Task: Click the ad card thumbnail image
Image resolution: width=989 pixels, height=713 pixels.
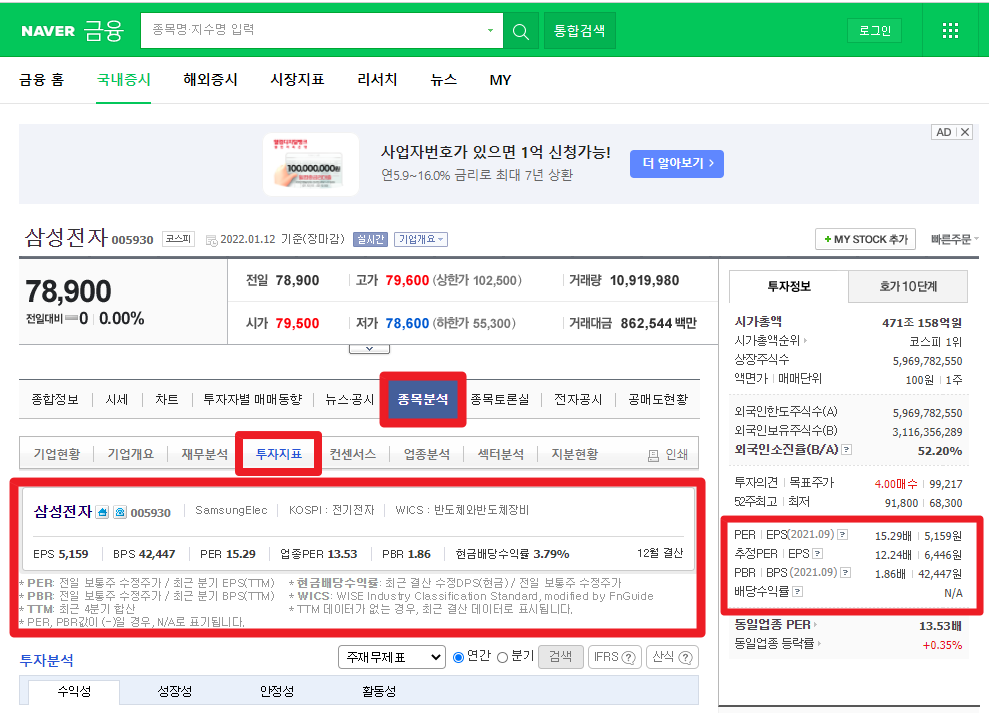Action: [x=311, y=164]
